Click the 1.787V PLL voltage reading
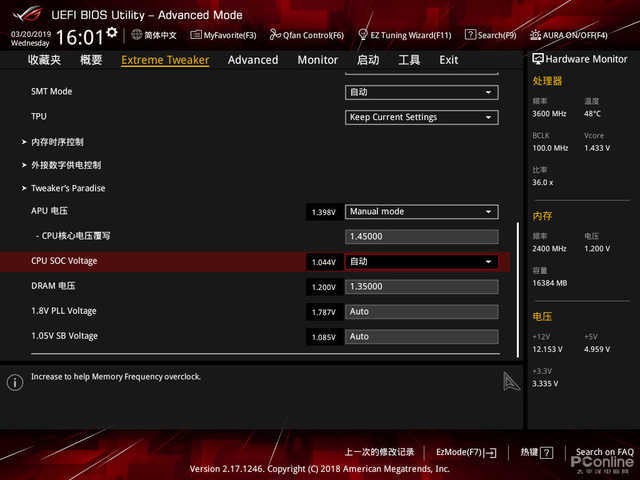The image size is (640, 480). (x=324, y=312)
